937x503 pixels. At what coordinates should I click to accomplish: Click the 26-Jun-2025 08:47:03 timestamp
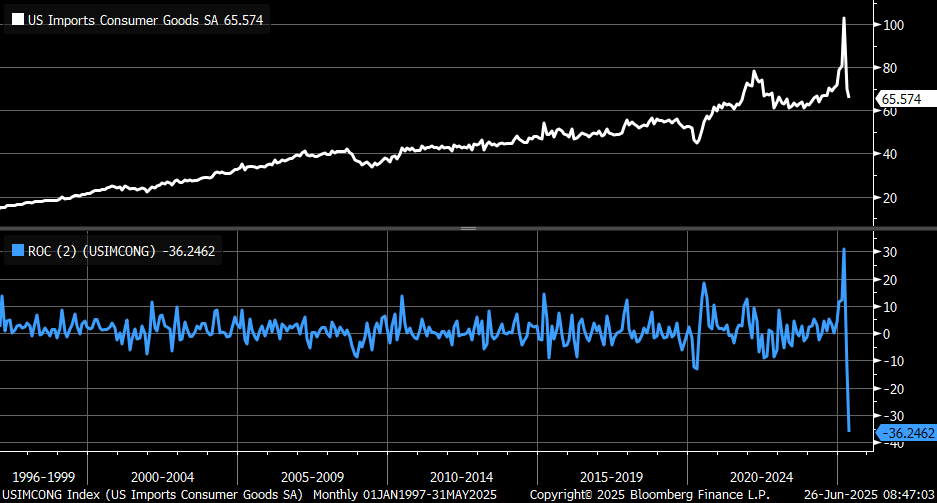(x=869, y=495)
